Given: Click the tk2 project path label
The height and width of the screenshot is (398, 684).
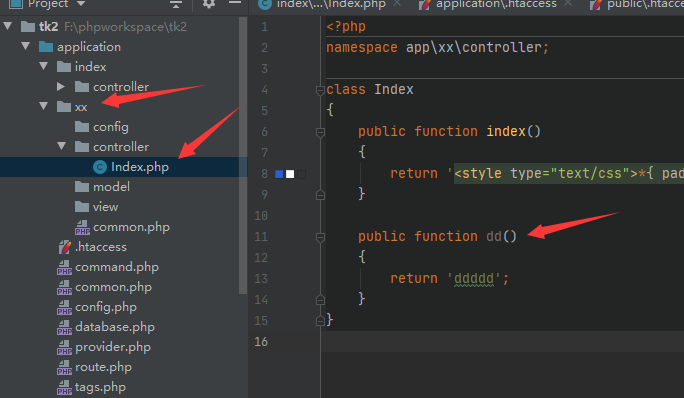Looking at the screenshot, I should pyautogui.click(x=125, y=27).
